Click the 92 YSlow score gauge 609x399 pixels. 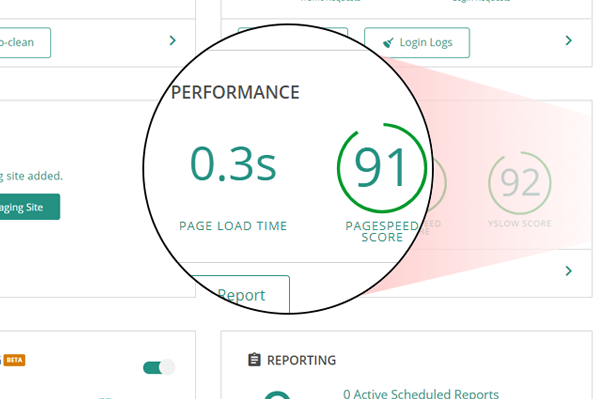(x=520, y=183)
